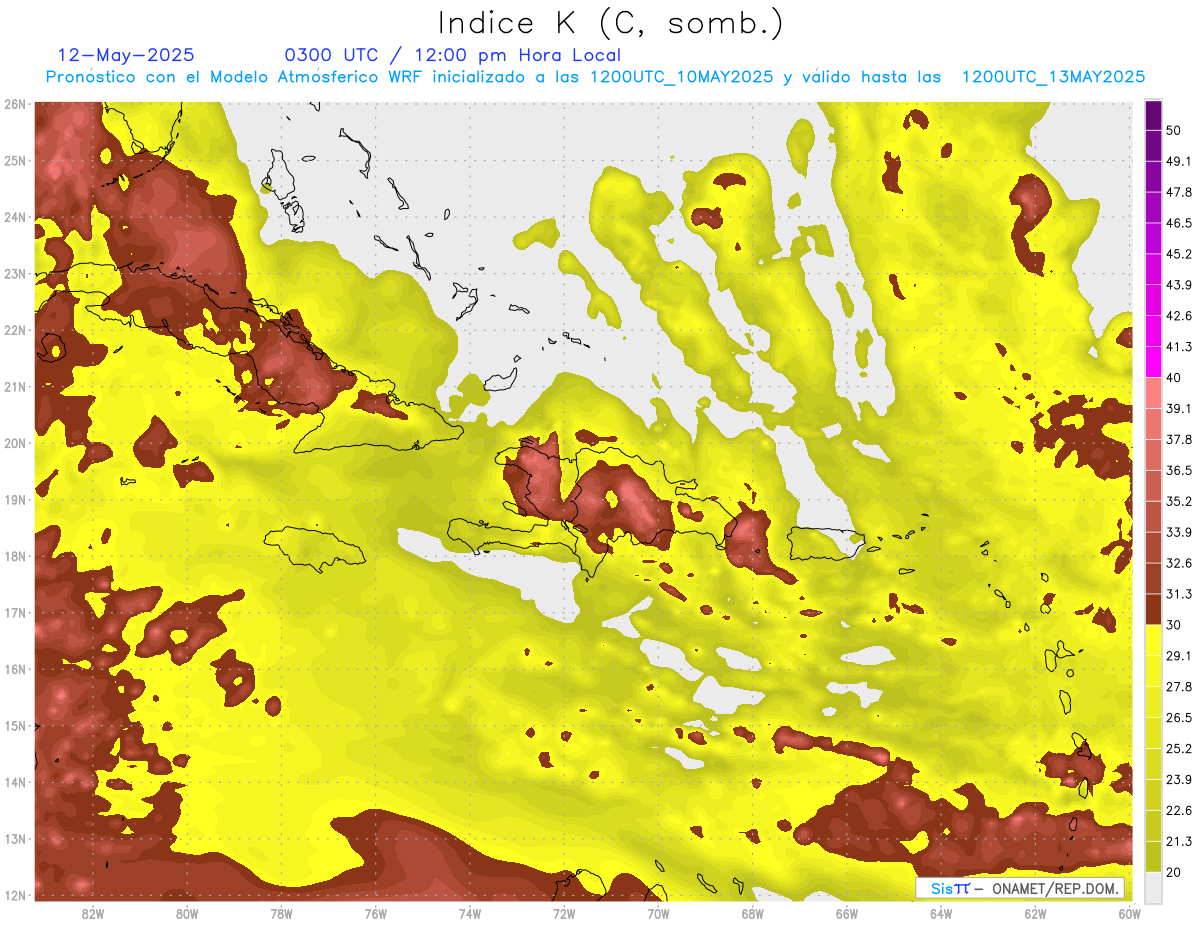This screenshot has width=1200, height=927.
Task: Click the latitude label "13N"
Action: tap(15, 839)
